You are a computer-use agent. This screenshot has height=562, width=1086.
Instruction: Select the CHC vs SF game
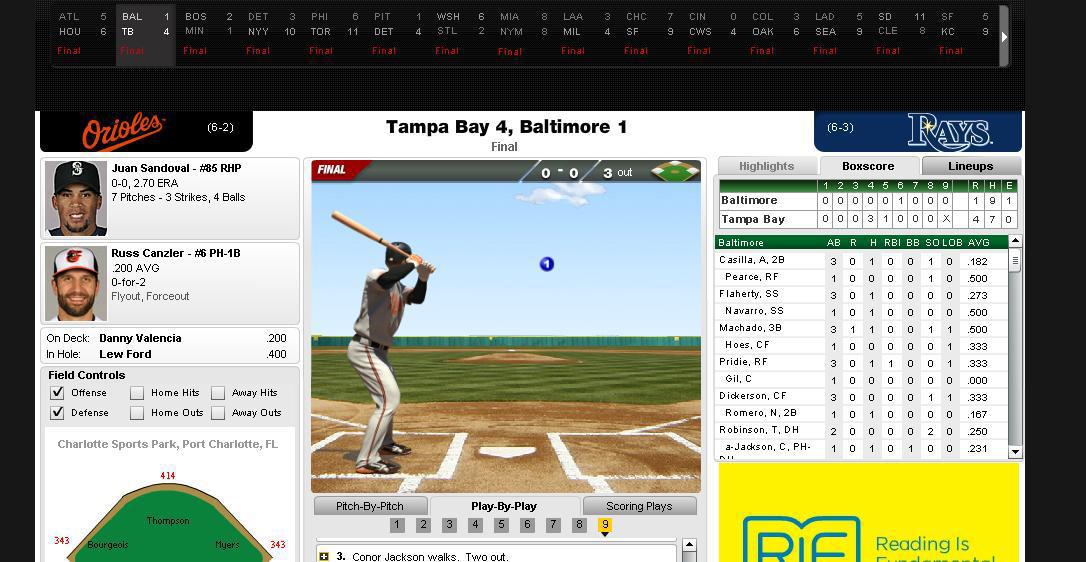tap(650, 33)
